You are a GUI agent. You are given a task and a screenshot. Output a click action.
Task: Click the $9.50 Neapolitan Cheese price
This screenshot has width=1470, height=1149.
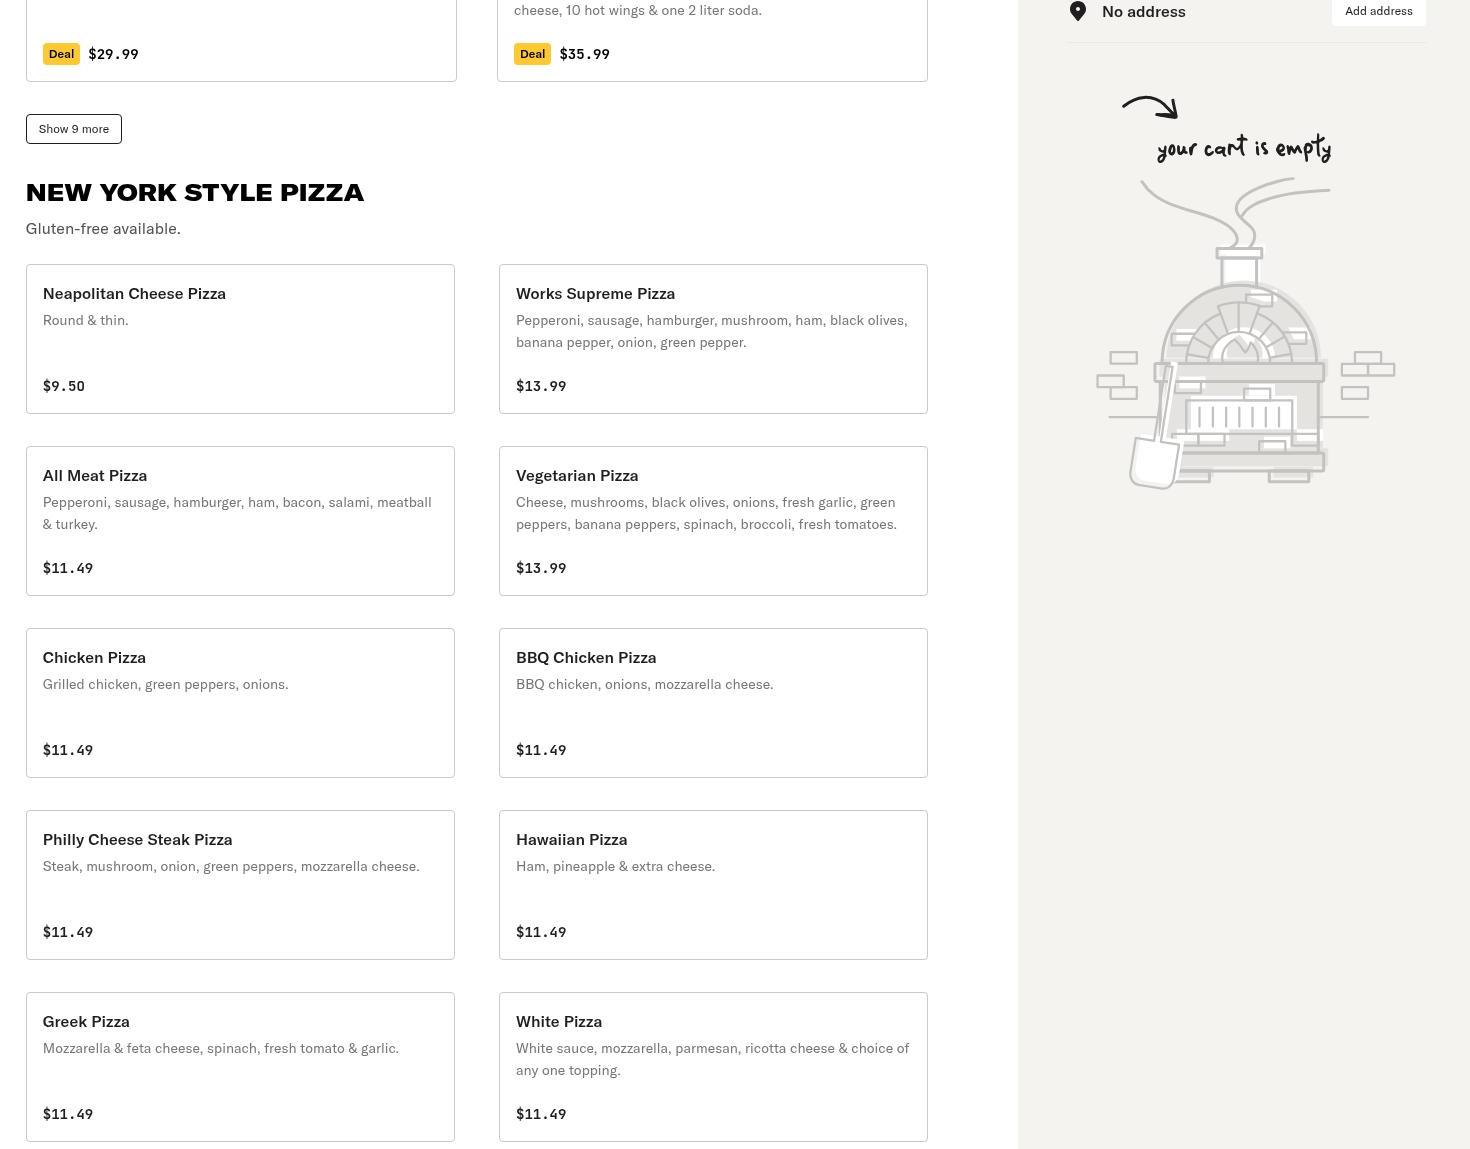point(64,386)
